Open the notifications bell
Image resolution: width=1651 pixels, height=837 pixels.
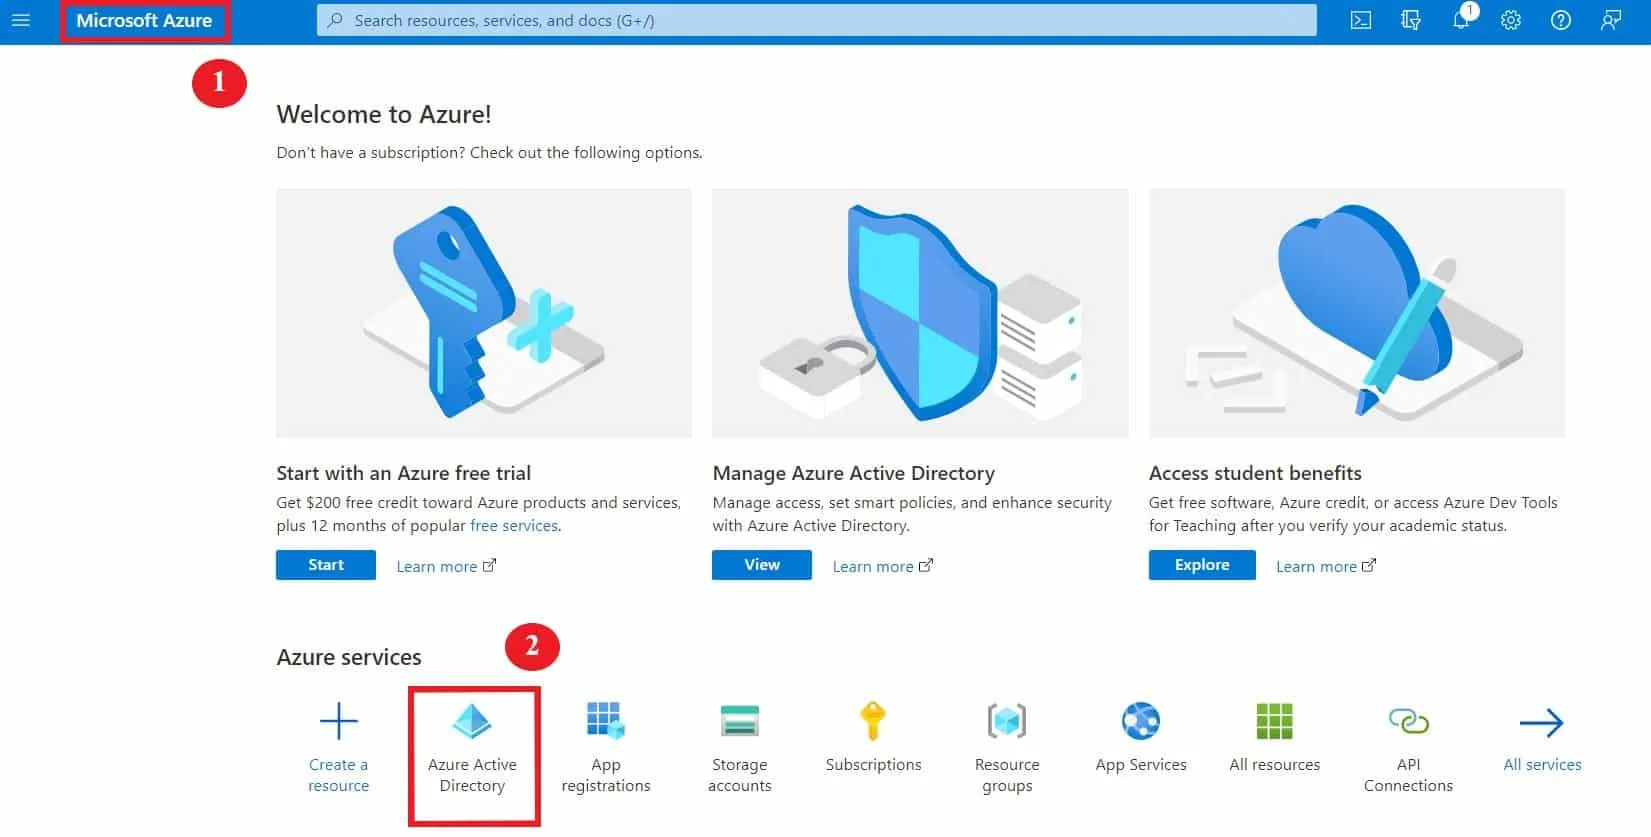pyautogui.click(x=1461, y=20)
